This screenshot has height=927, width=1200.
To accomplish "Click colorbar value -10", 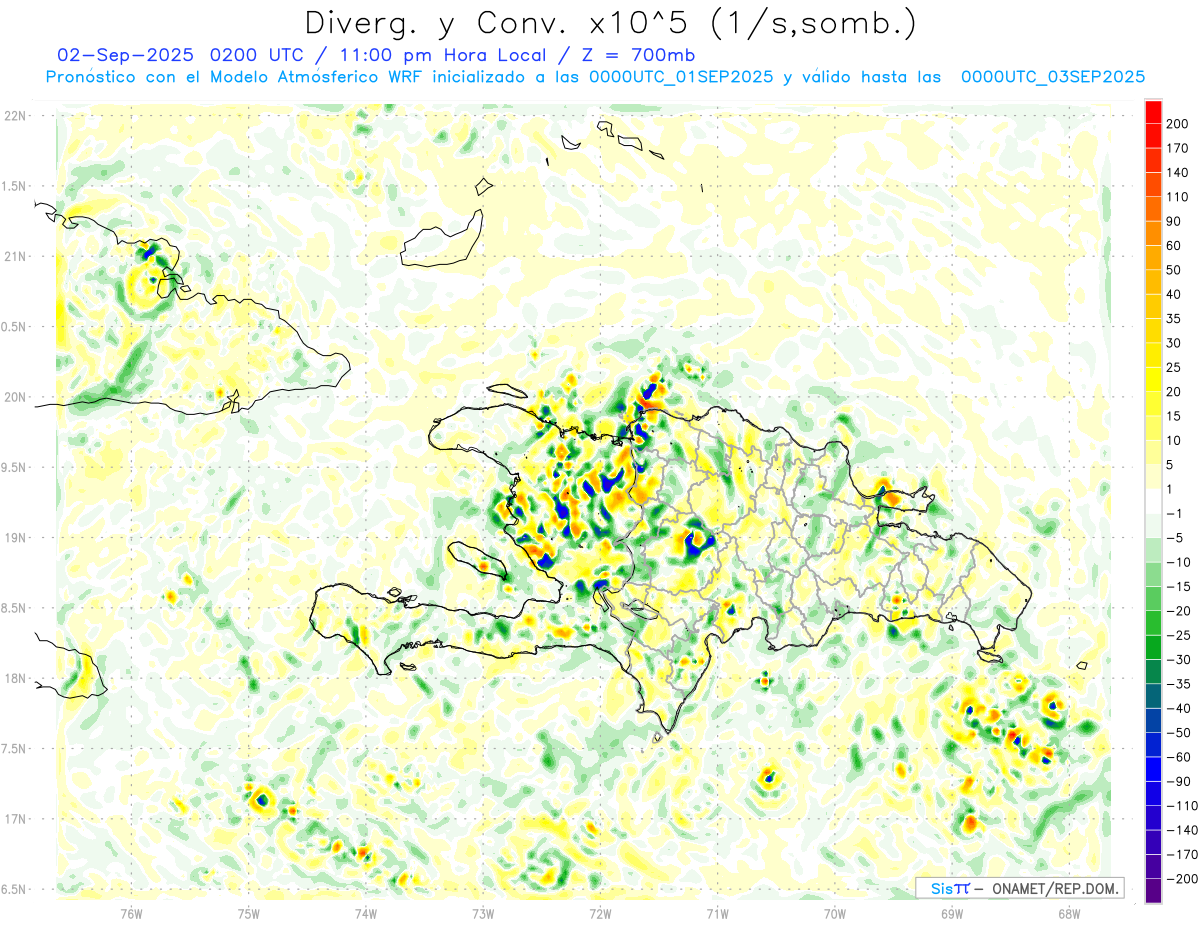I will coord(1177,564).
